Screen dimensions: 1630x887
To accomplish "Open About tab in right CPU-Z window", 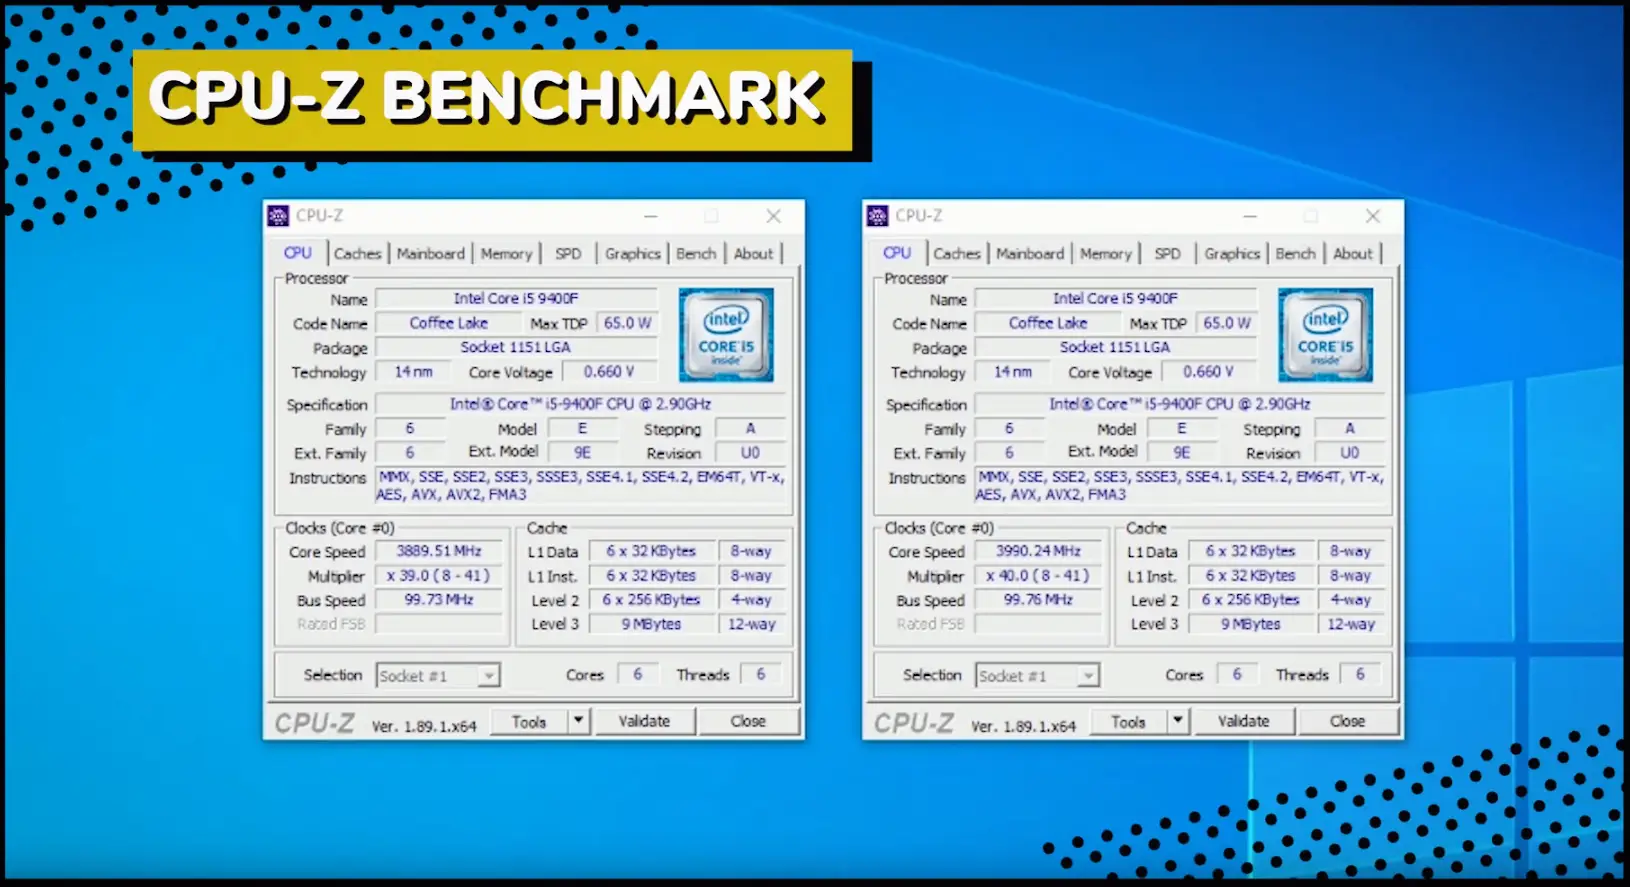I will pyautogui.click(x=1352, y=254).
